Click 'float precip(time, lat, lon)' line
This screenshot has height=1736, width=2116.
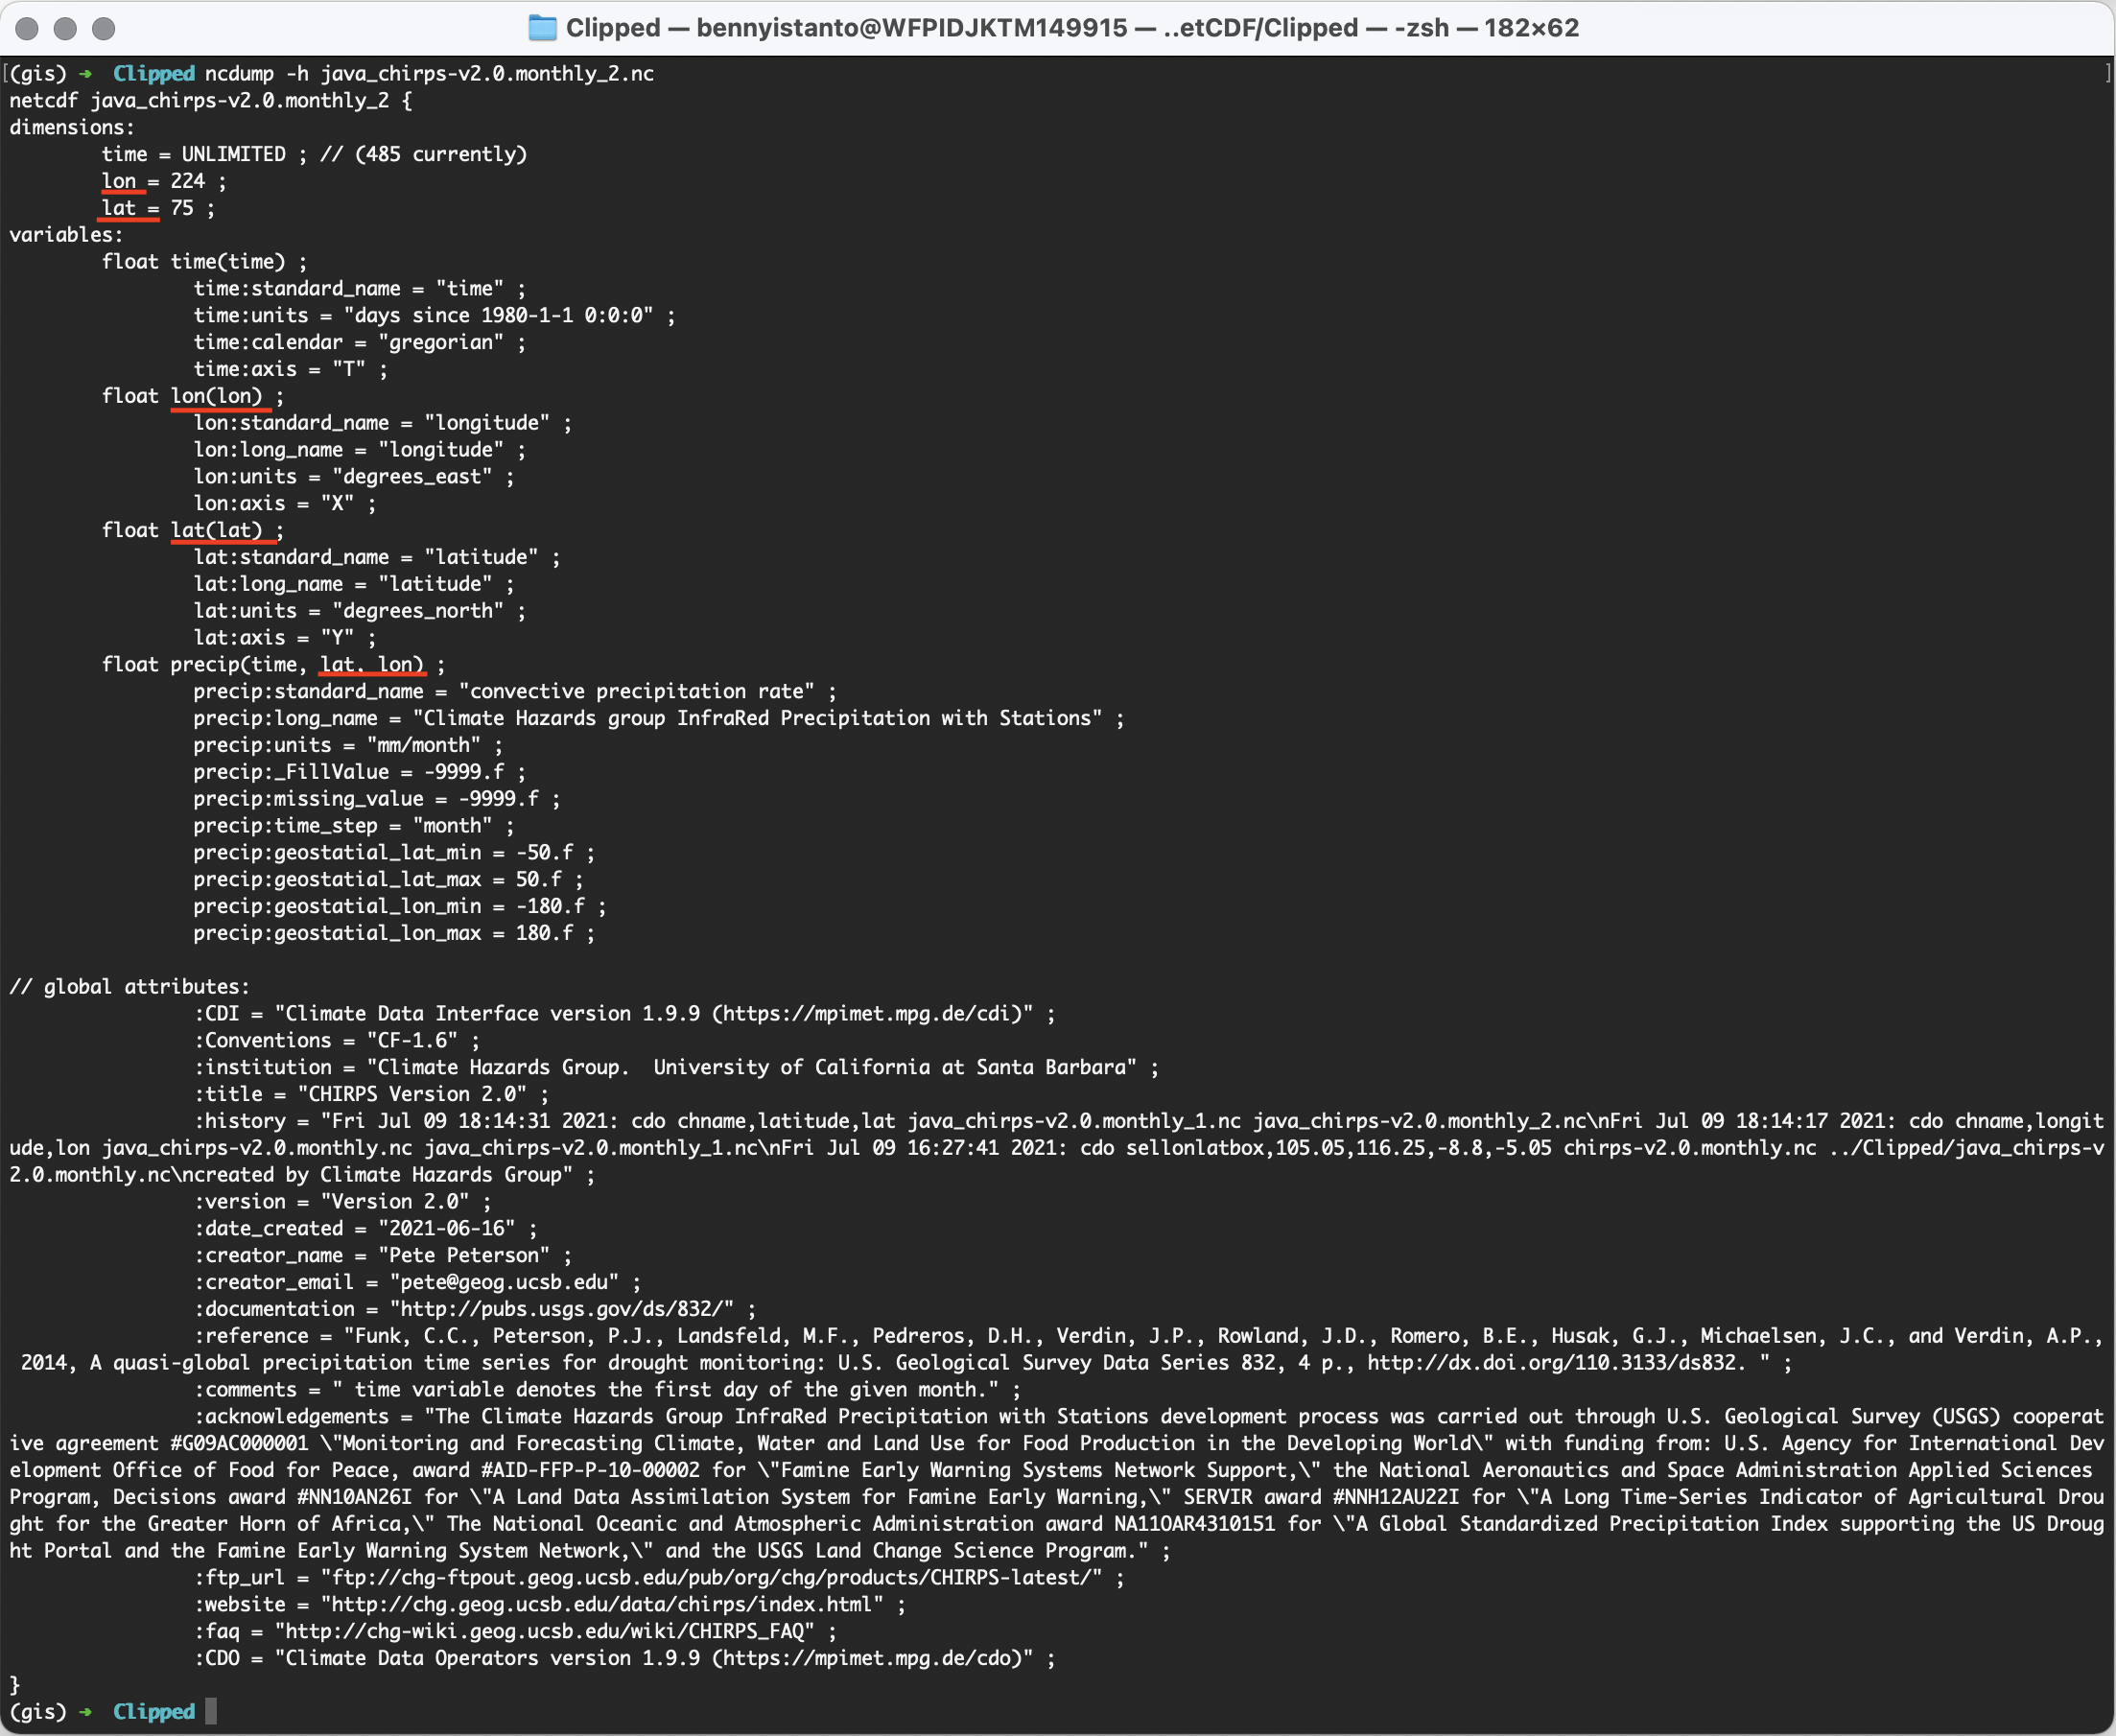[x=273, y=665]
